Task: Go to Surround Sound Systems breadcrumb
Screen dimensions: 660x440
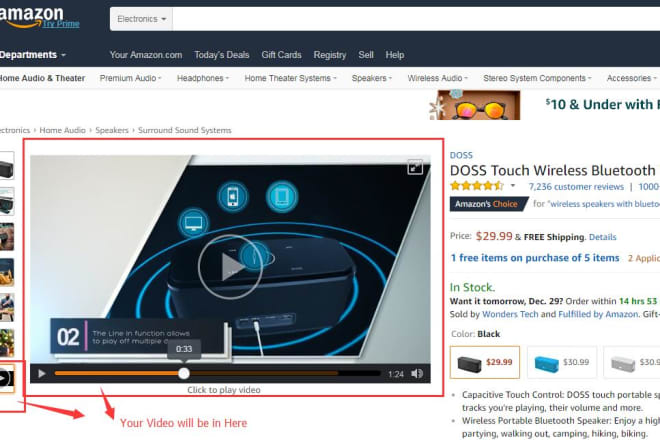Action: tap(184, 130)
